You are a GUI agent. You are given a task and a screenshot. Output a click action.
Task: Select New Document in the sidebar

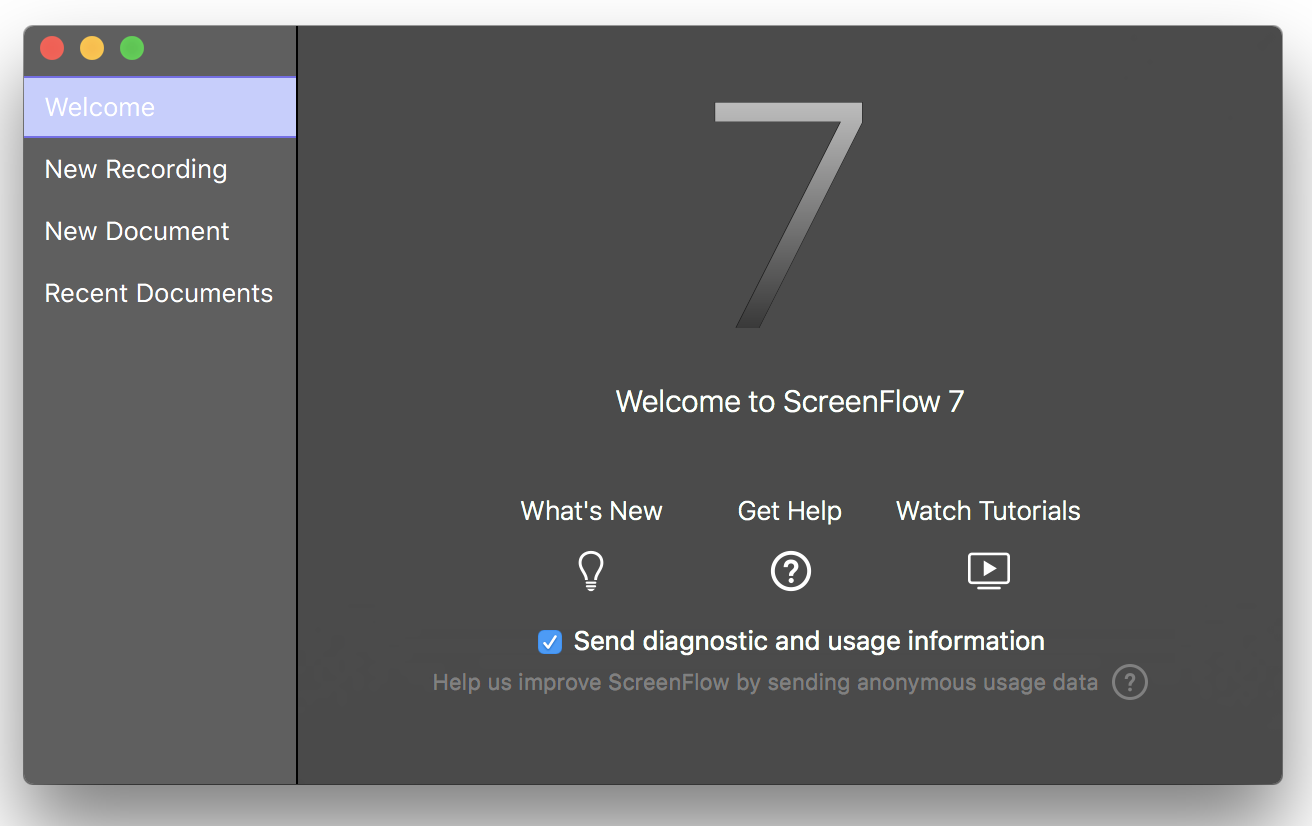[x=136, y=231]
